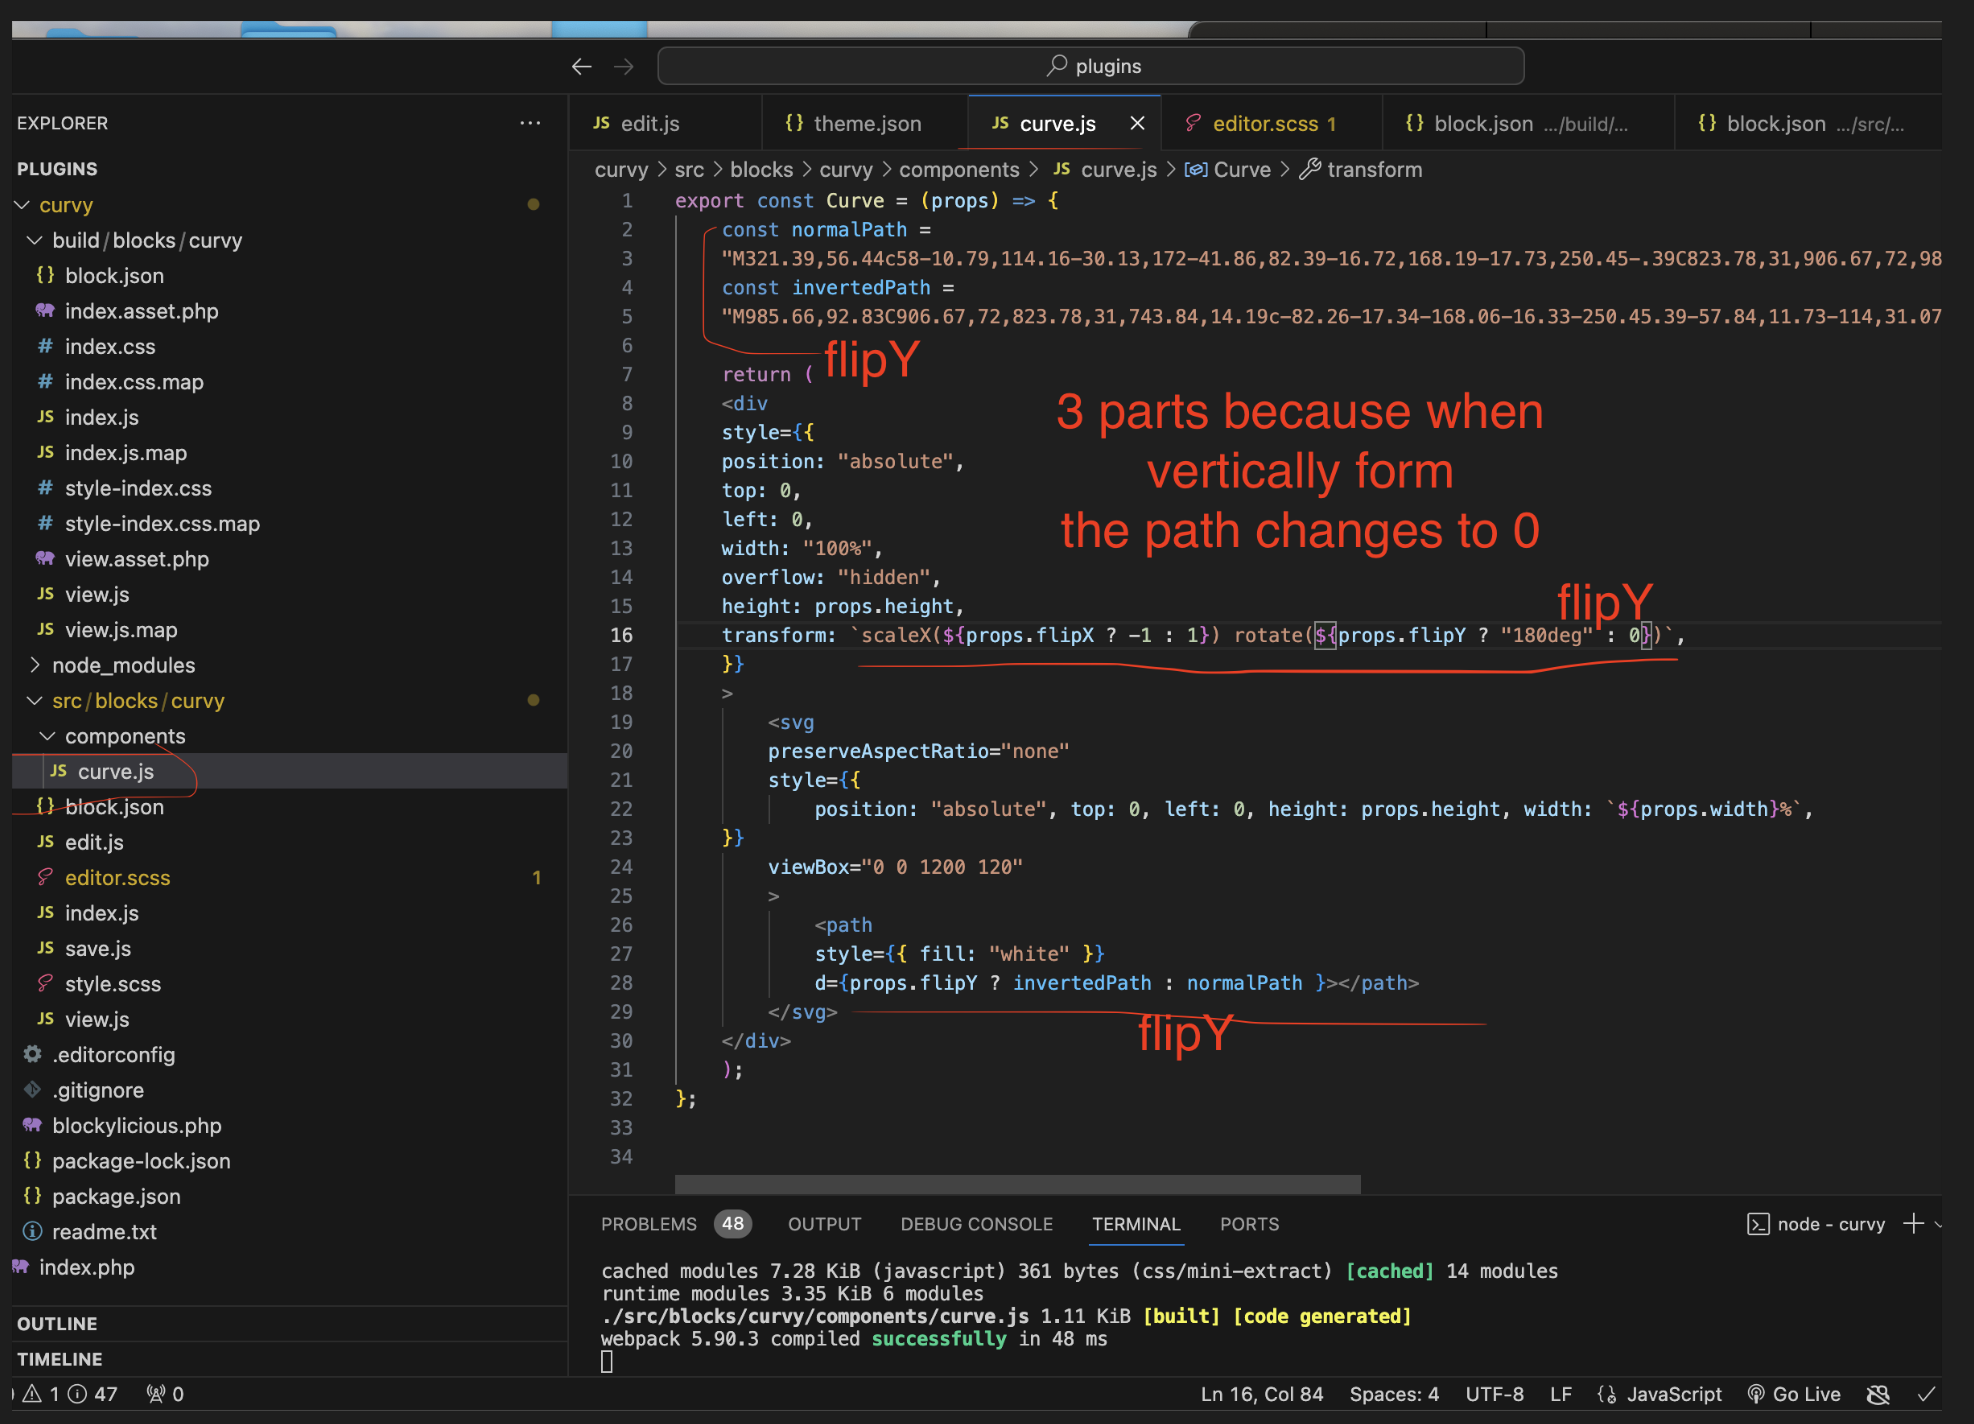
Task: Open blockylicious.php file
Action: (x=137, y=1125)
